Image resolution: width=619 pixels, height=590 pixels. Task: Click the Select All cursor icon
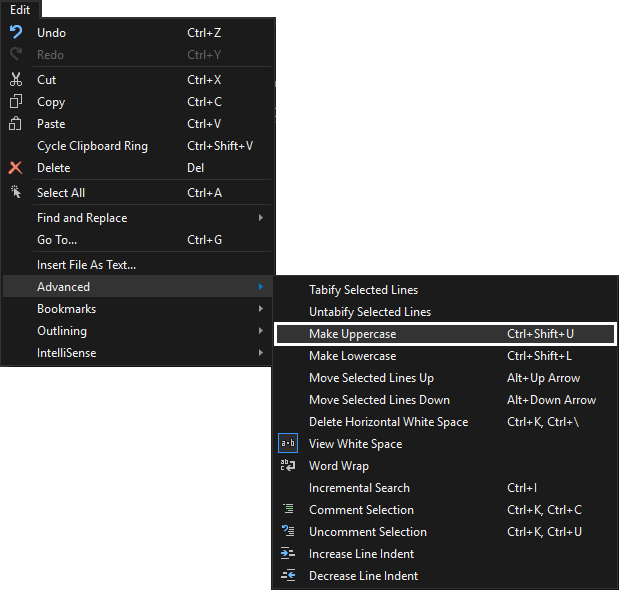click(x=15, y=192)
